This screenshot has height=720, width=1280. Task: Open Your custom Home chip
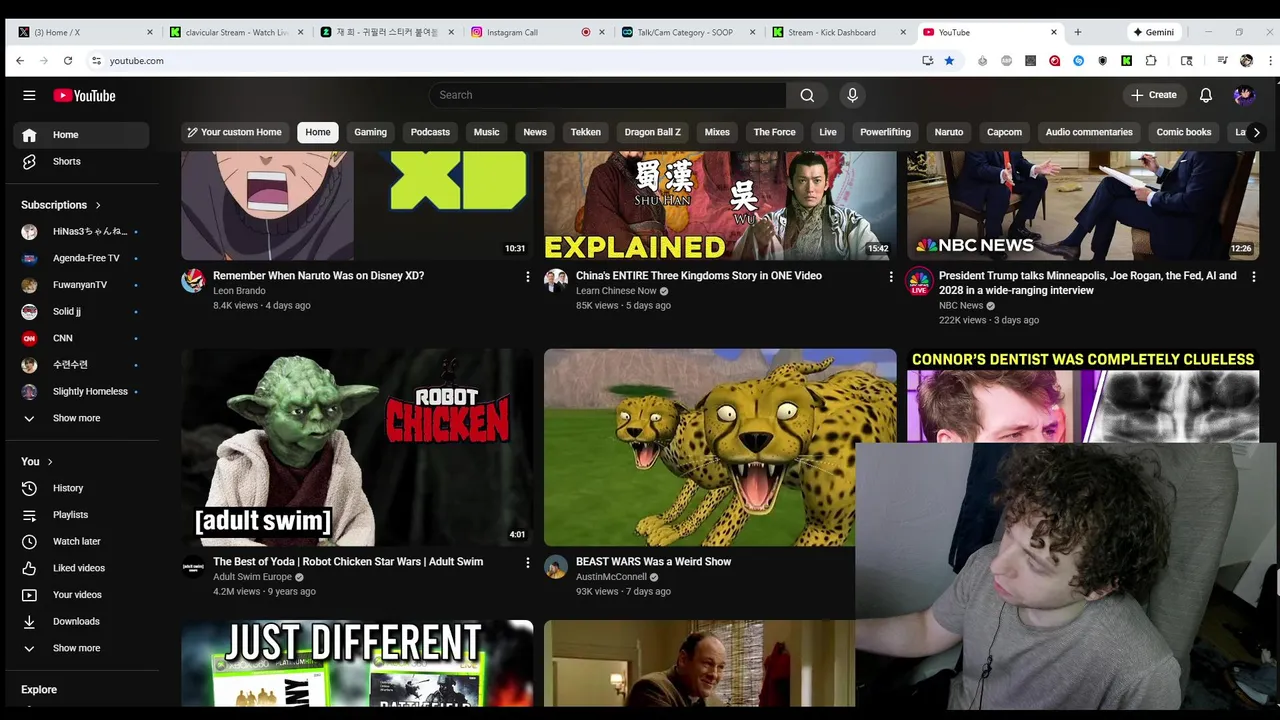point(234,132)
